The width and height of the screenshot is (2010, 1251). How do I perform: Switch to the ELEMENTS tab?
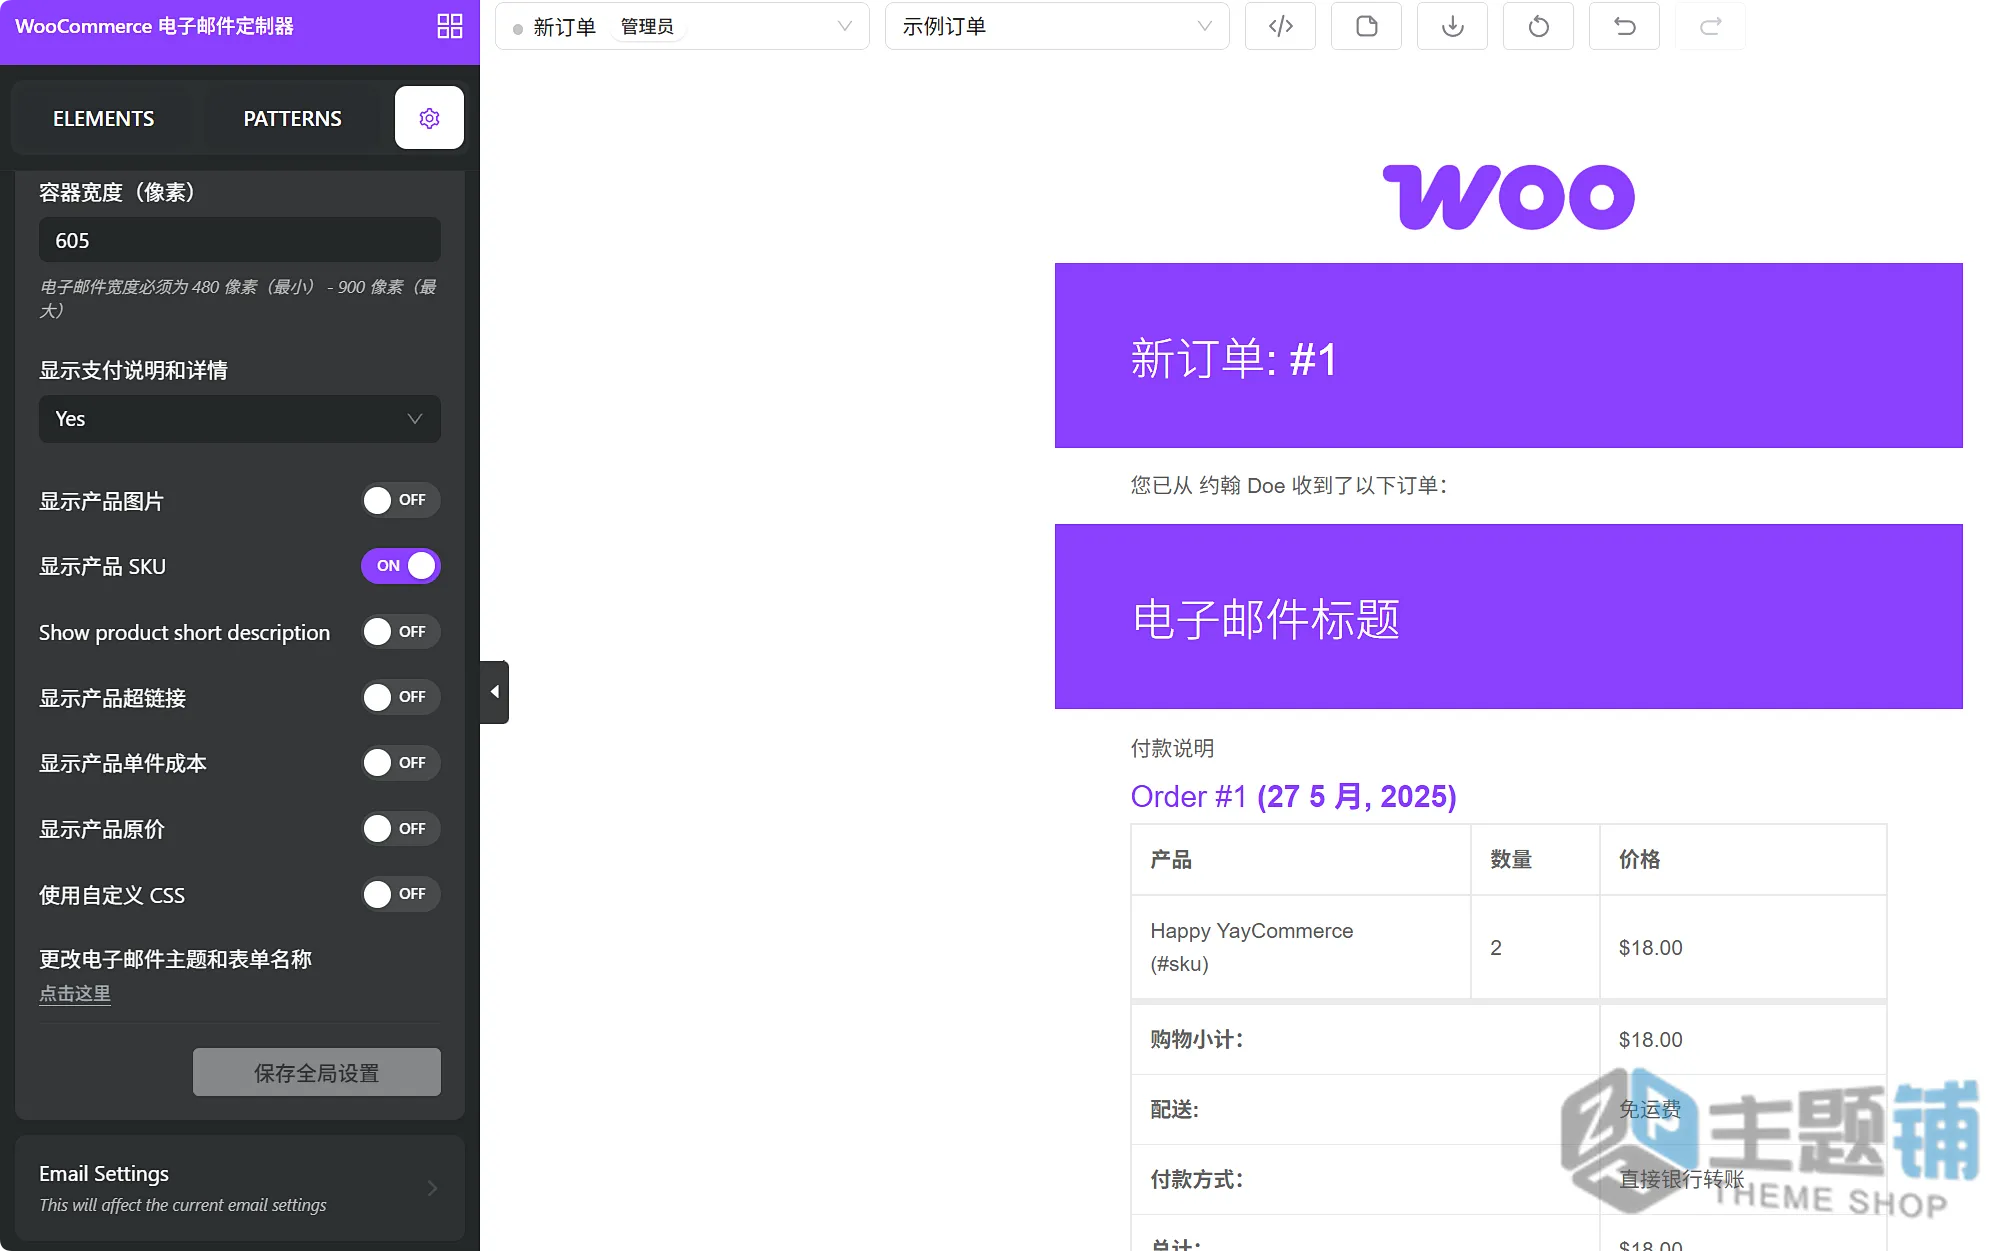[103, 118]
